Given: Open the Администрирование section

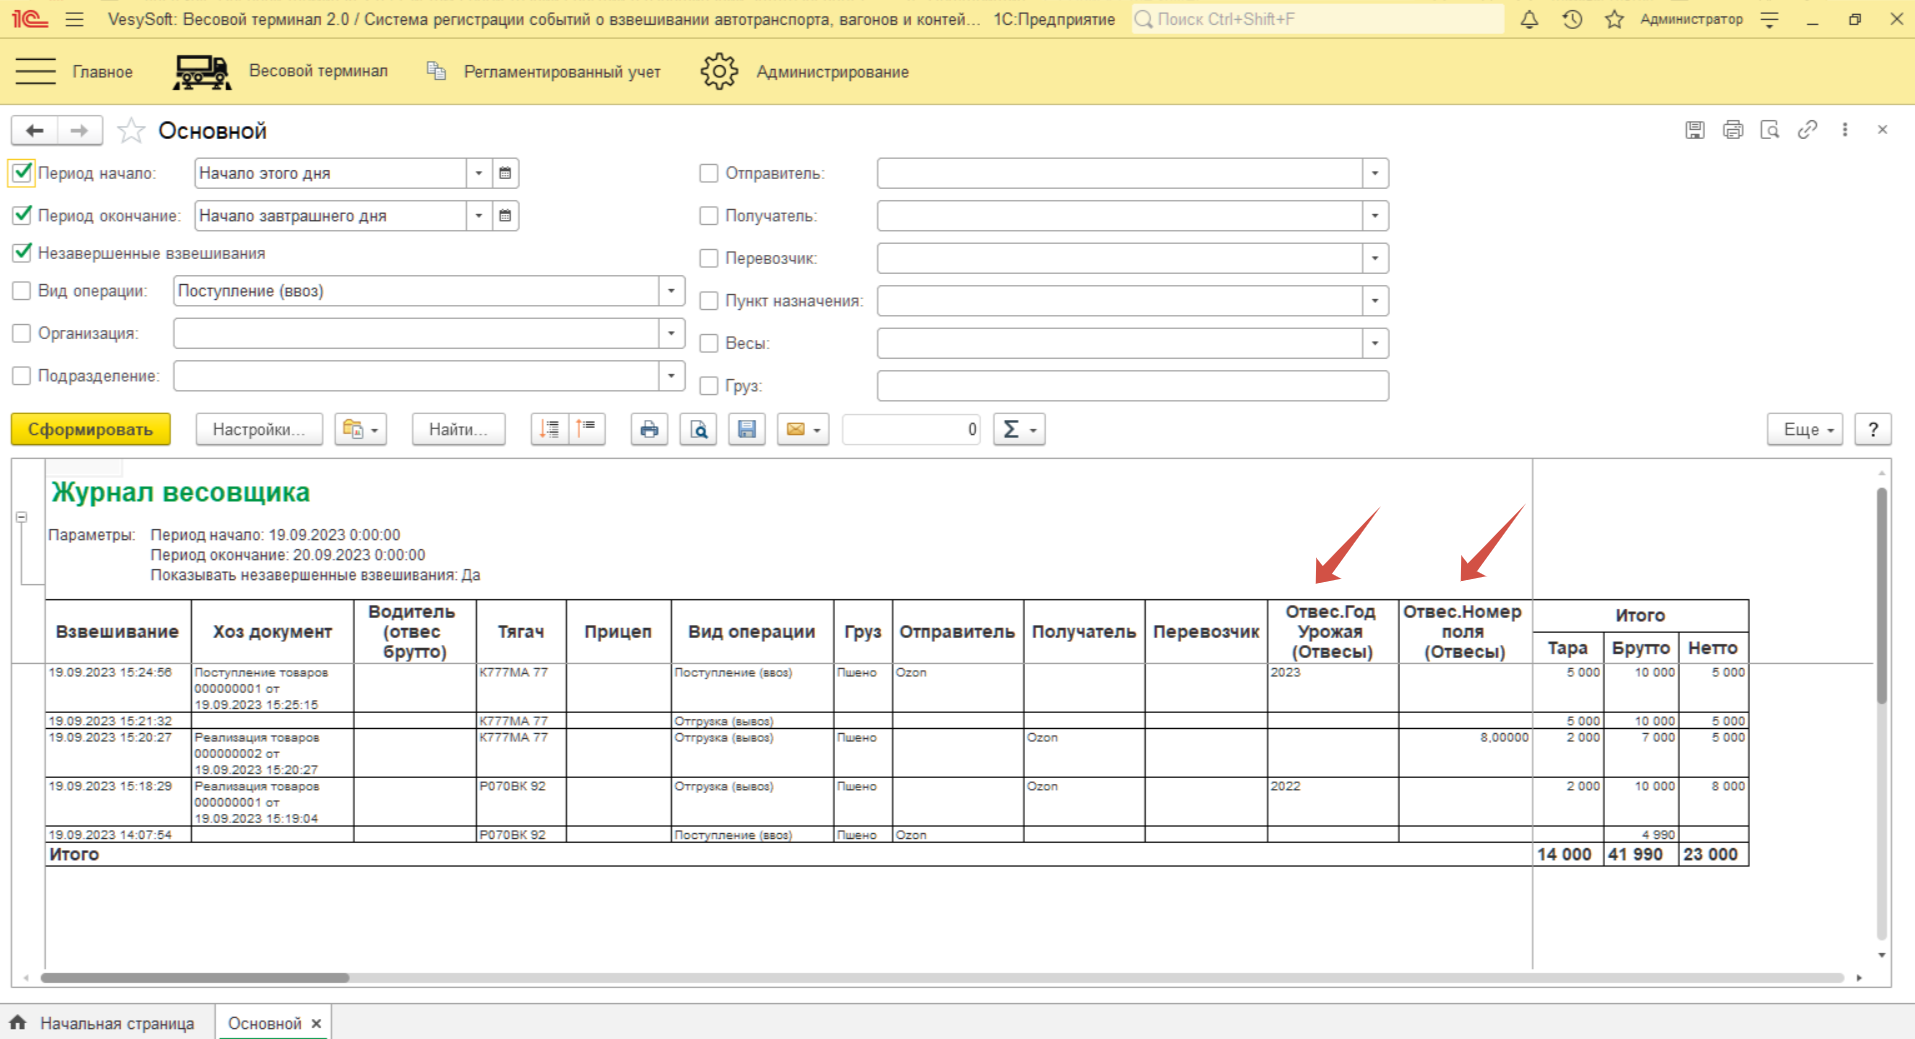Looking at the screenshot, I should (831, 72).
